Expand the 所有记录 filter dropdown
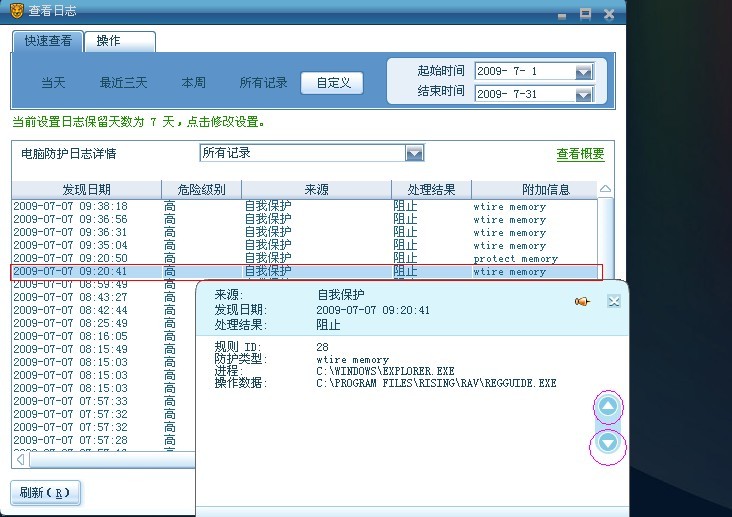Screen dimensions: 732x517 tap(414, 153)
